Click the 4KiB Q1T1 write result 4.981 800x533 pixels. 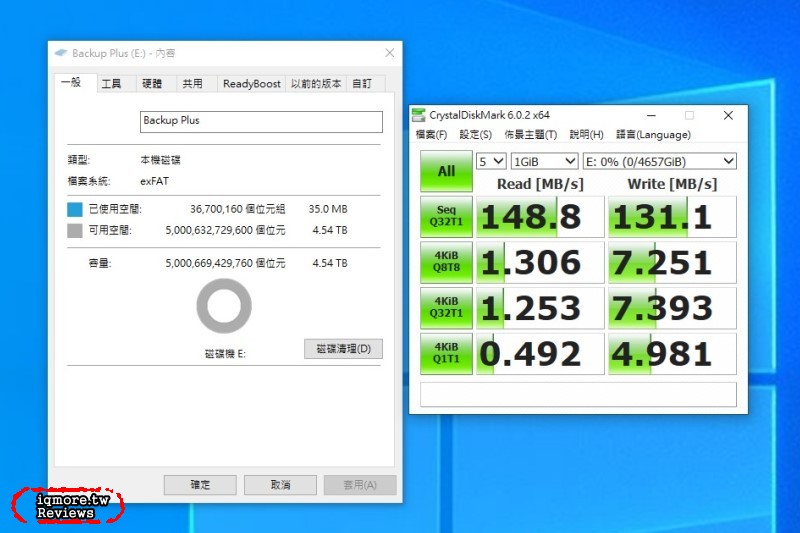672,354
